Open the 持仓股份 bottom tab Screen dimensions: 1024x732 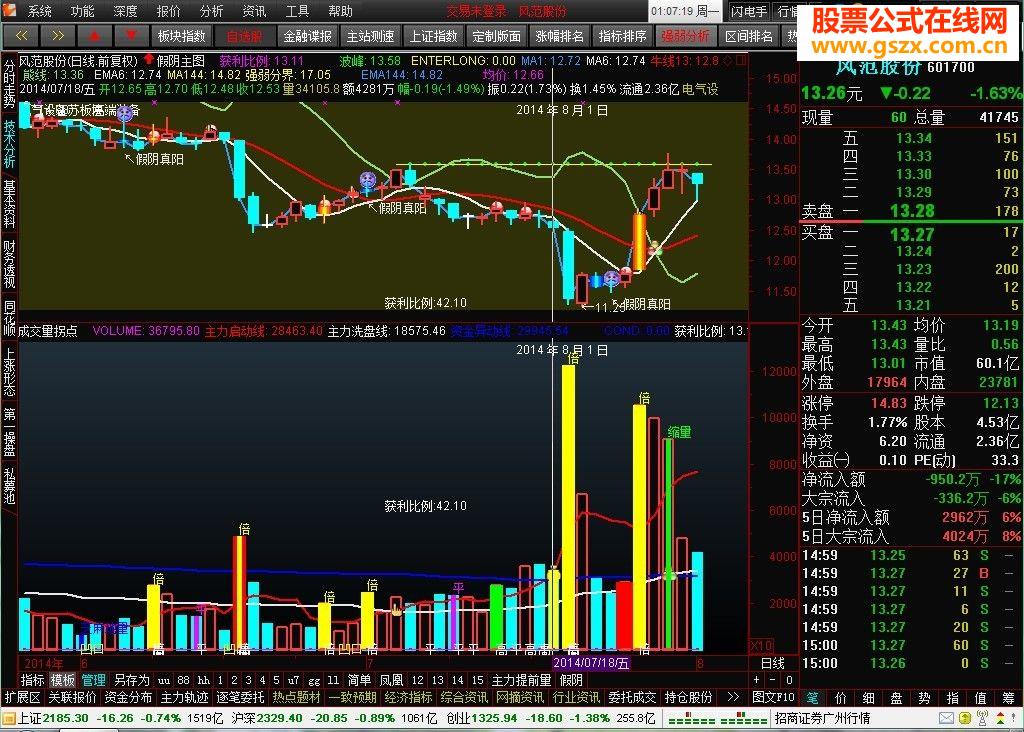coord(688,697)
